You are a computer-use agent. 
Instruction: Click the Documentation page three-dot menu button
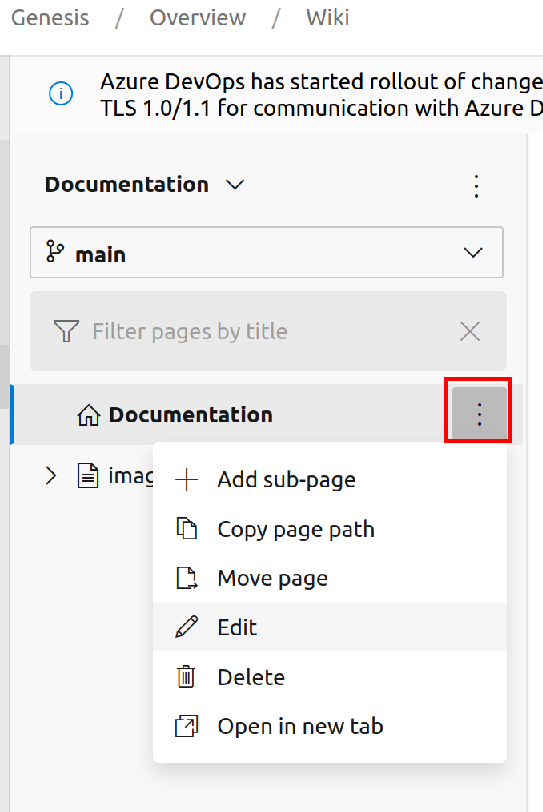point(479,414)
